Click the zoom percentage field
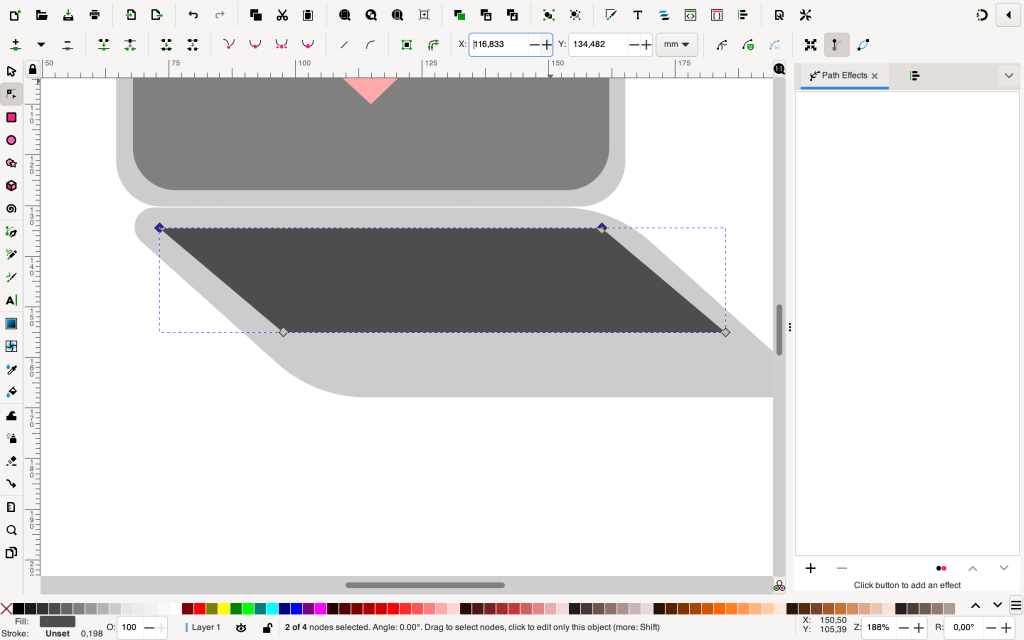1024x640 pixels. point(878,628)
